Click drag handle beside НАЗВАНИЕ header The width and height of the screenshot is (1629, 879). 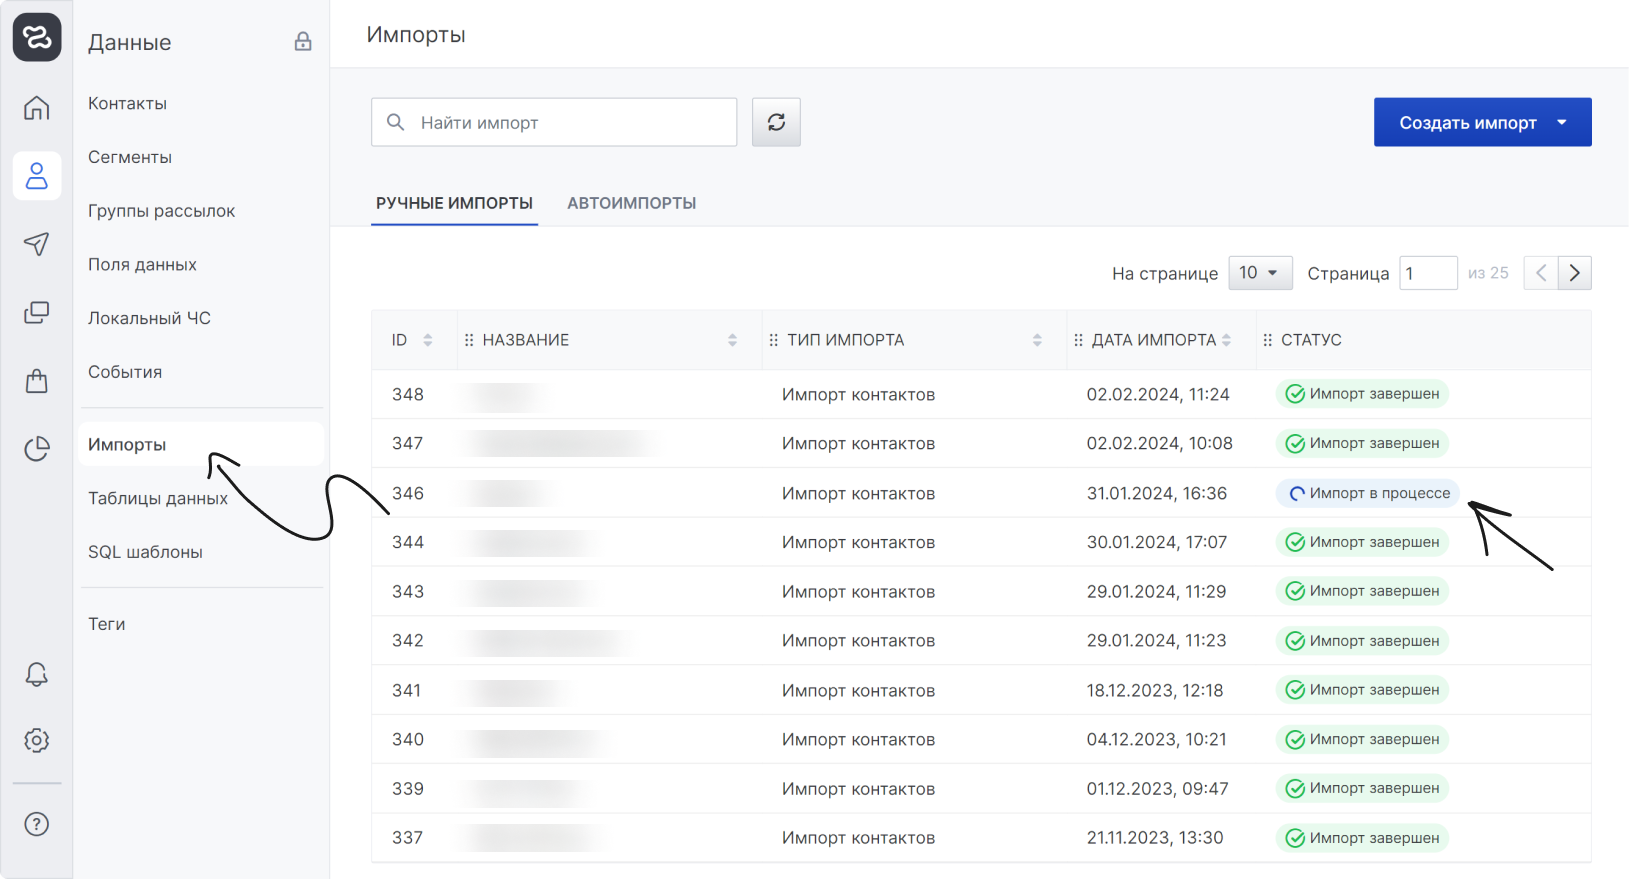click(469, 340)
